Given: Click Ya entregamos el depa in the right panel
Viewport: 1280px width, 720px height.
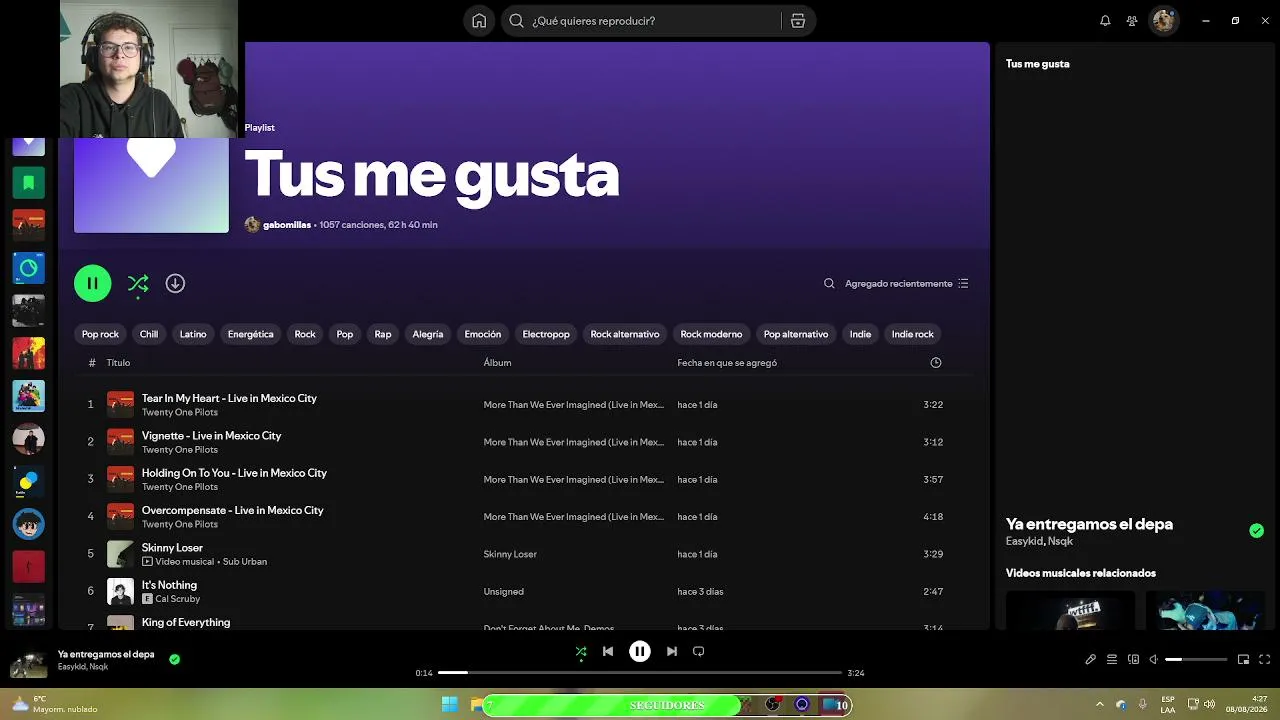Looking at the screenshot, I should tap(1089, 524).
